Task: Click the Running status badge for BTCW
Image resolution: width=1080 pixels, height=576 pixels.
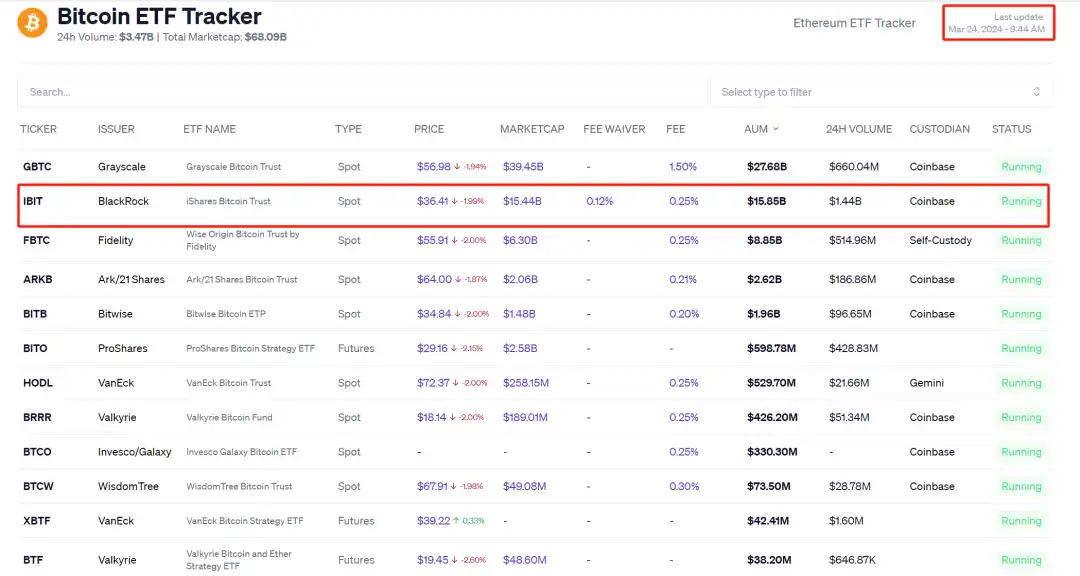Action: click(1021, 487)
